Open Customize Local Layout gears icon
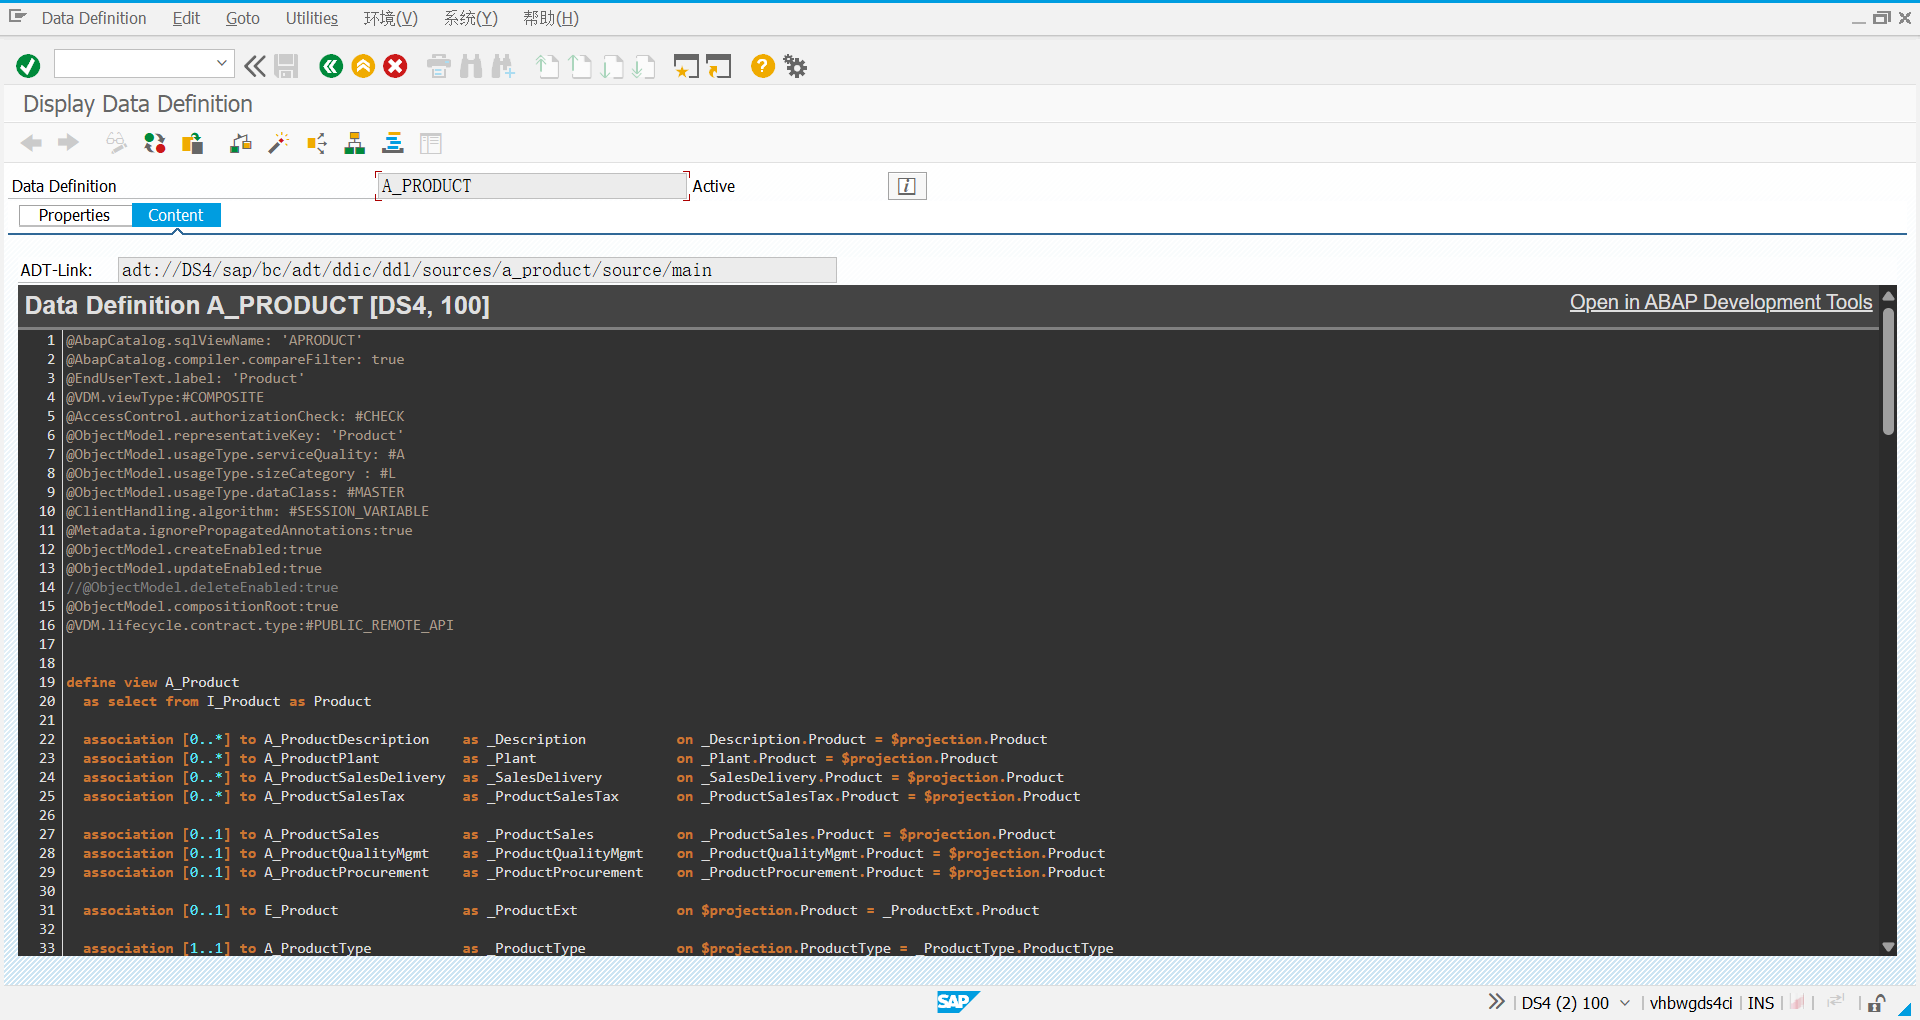Image resolution: width=1920 pixels, height=1020 pixels. tap(795, 66)
